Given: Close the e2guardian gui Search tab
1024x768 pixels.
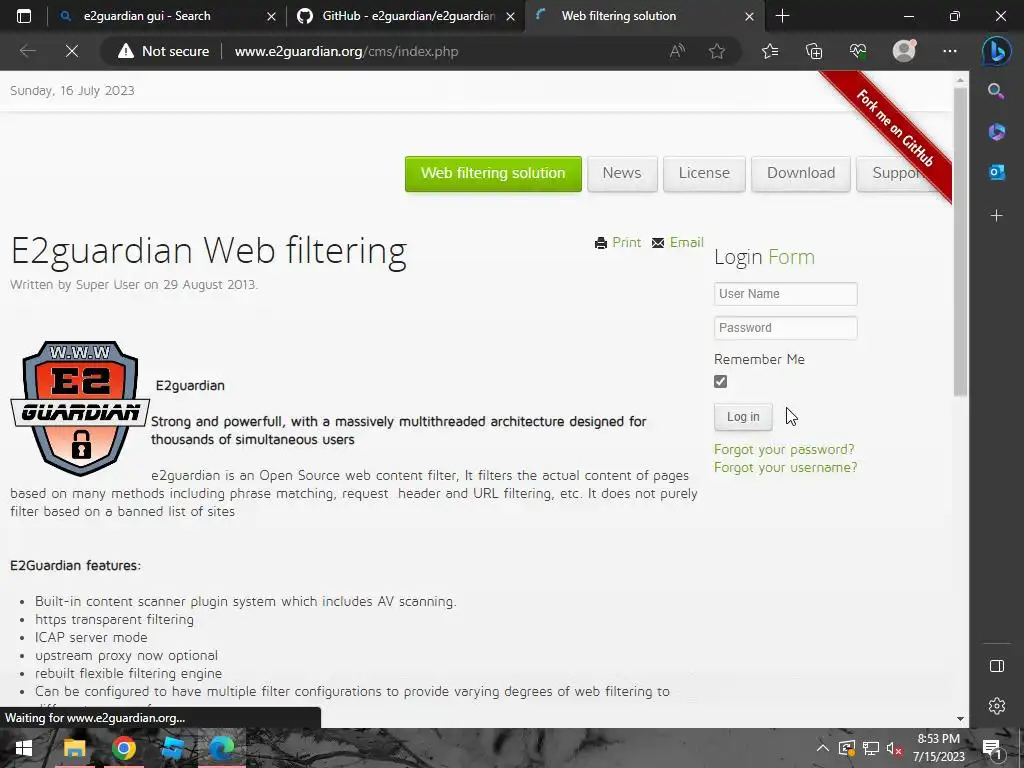Looking at the screenshot, I should pos(272,16).
